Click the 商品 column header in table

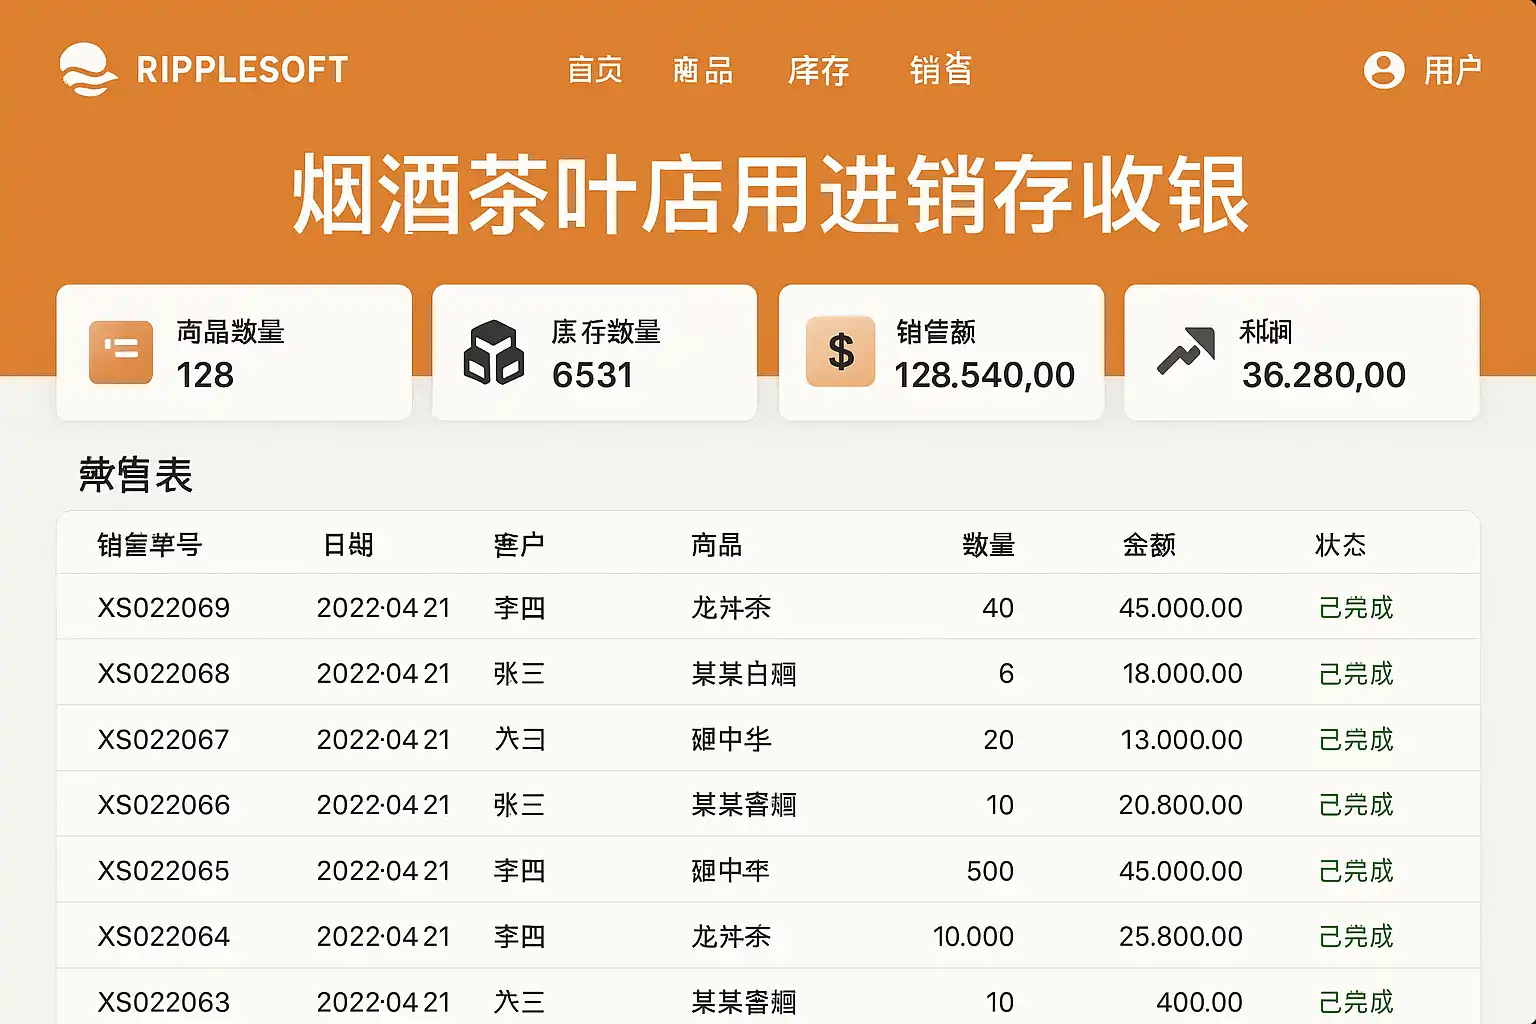click(717, 545)
